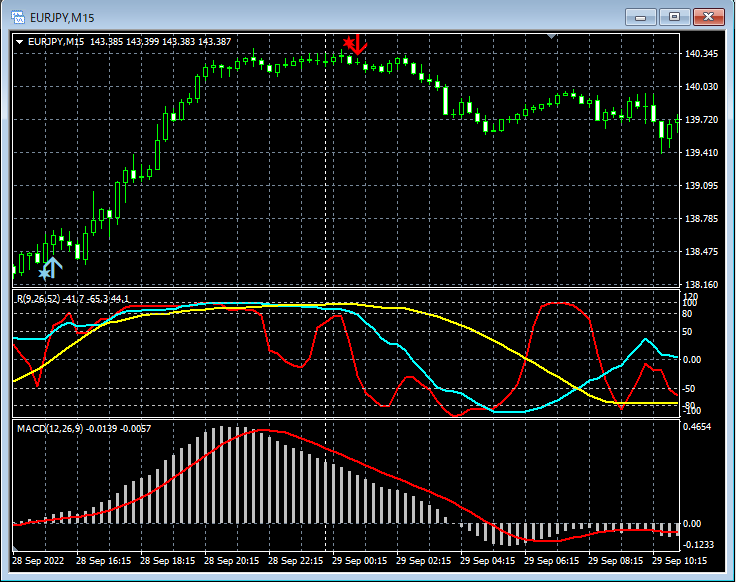This screenshot has width=737, height=582.
Task: Click the 140.345 price scale label
Action: click(x=701, y=54)
